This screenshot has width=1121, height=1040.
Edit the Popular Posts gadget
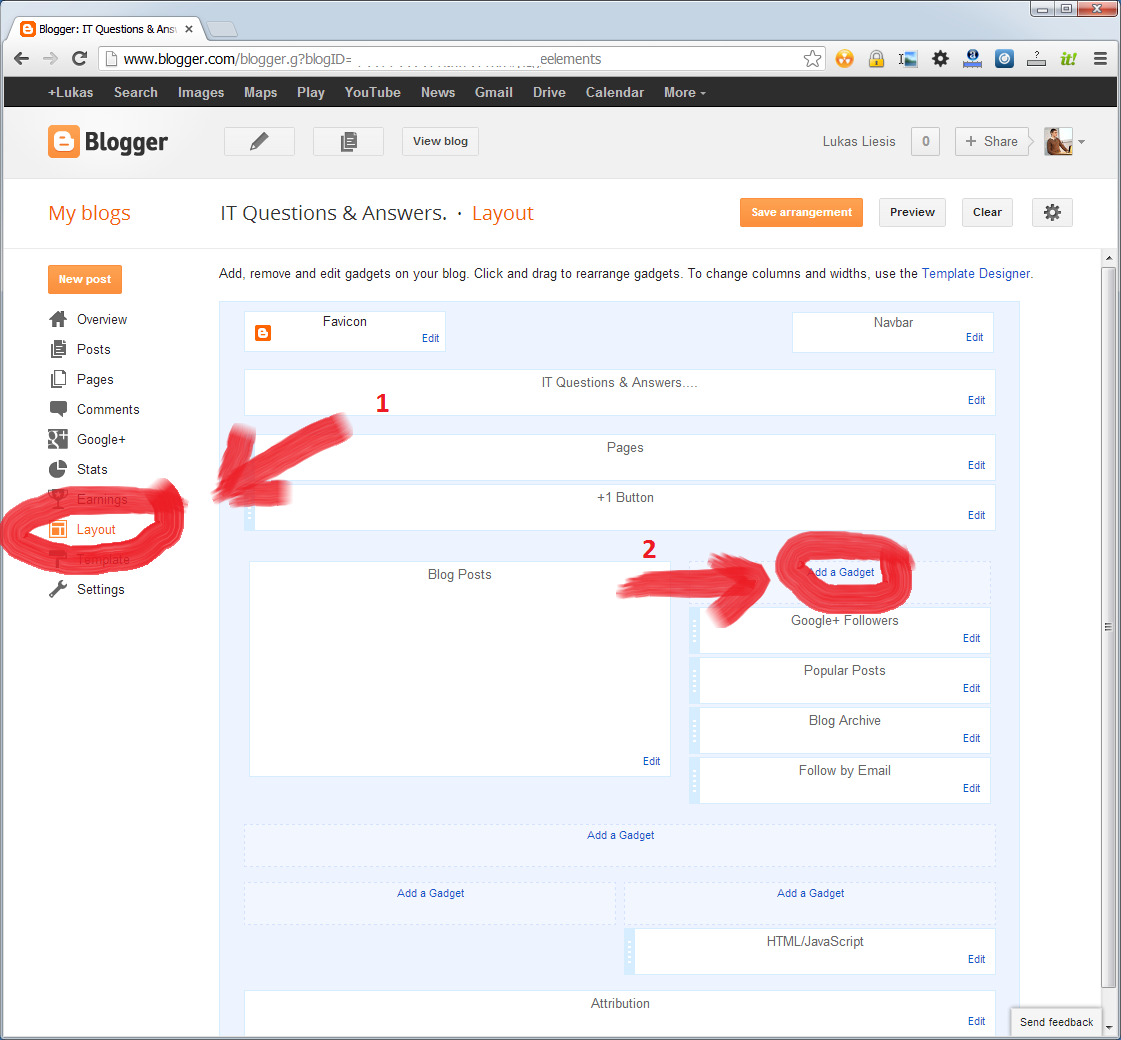coord(972,688)
